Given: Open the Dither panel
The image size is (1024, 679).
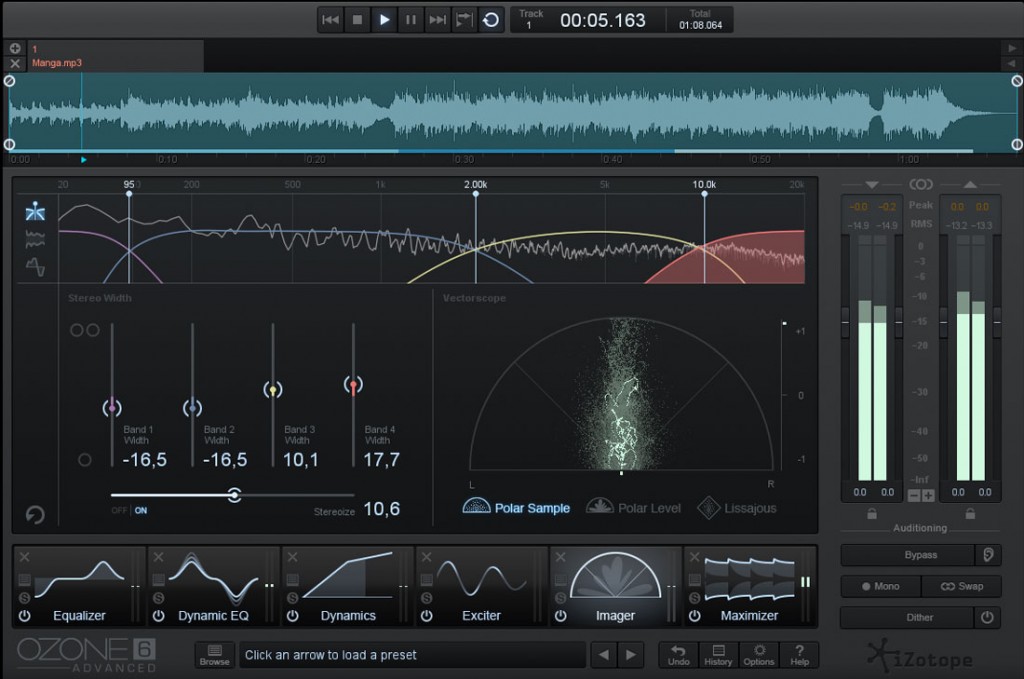Looking at the screenshot, I should coord(907,617).
